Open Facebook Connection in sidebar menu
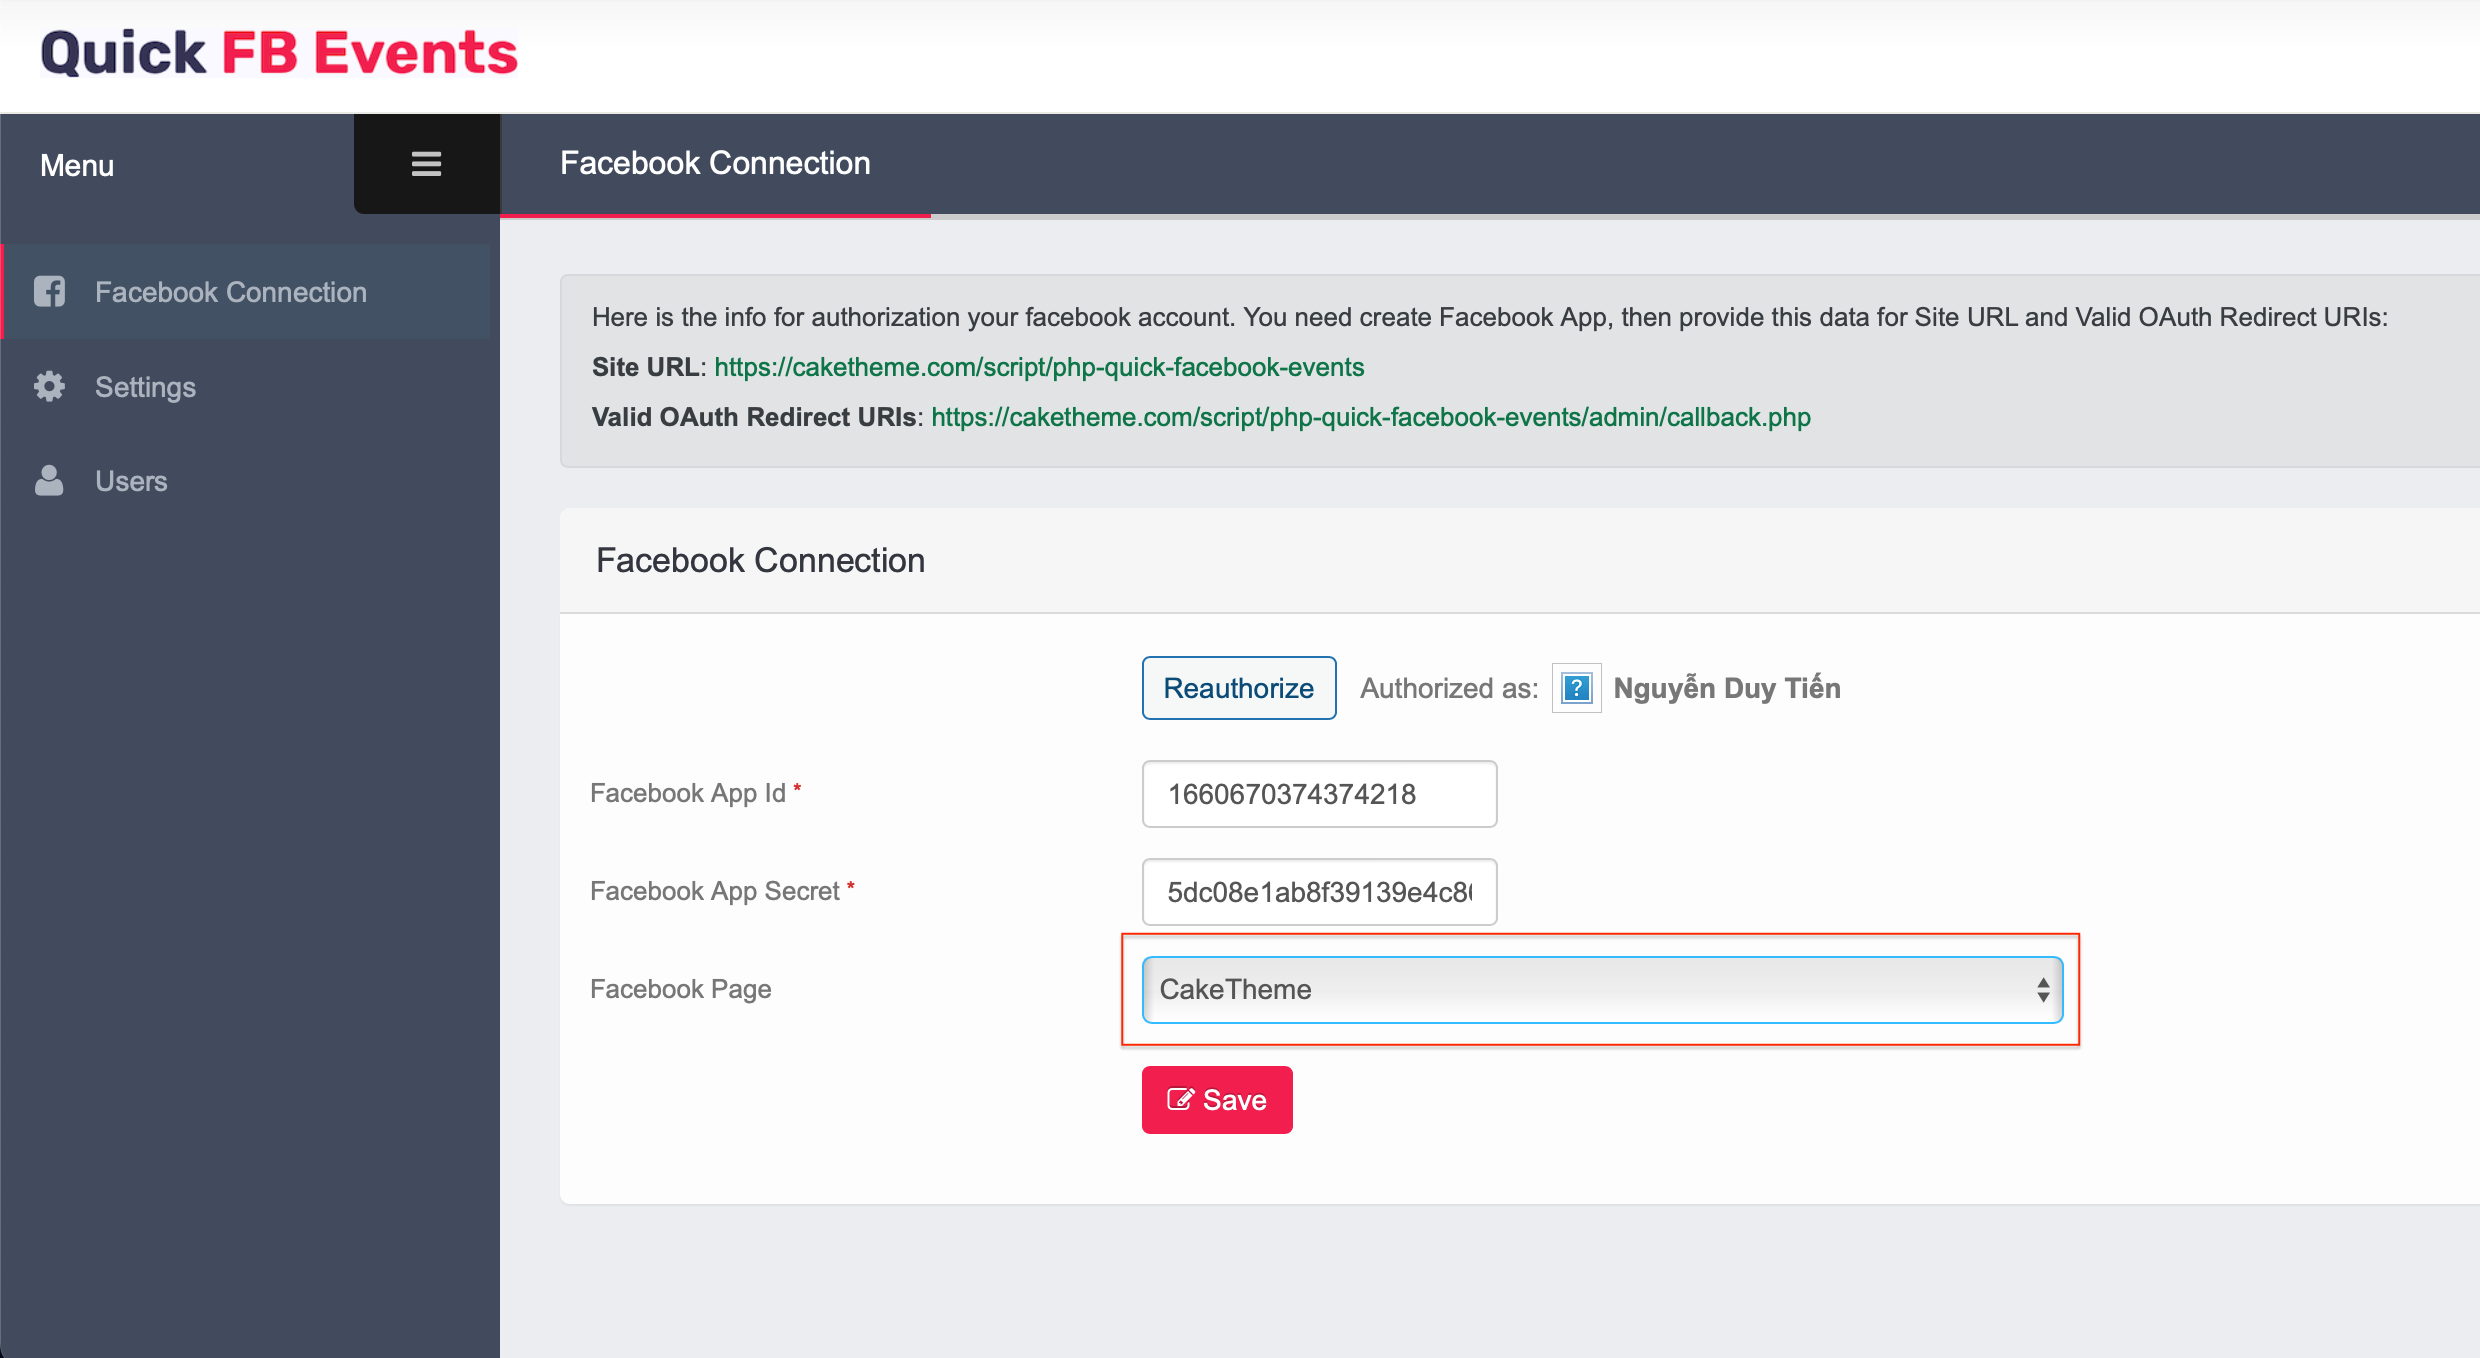This screenshot has width=2480, height=1358. (x=230, y=292)
